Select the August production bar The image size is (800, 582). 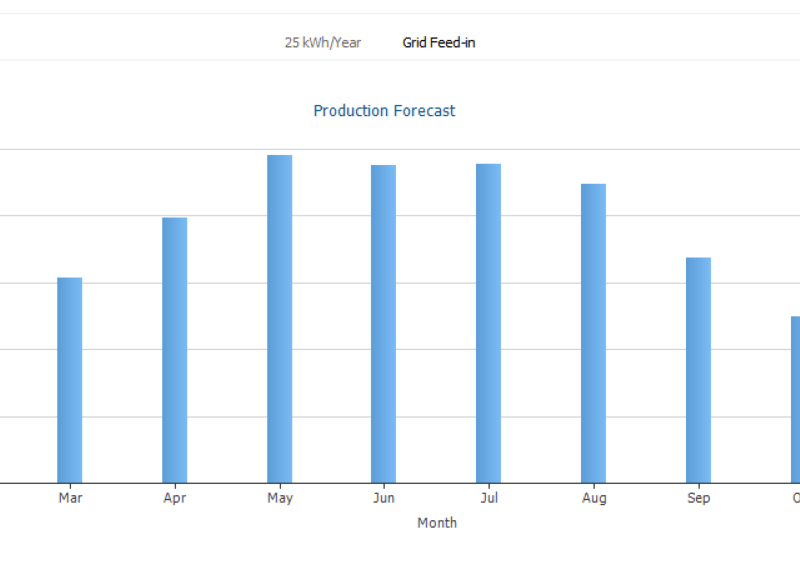pyautogui.click(x=593, y=333)
